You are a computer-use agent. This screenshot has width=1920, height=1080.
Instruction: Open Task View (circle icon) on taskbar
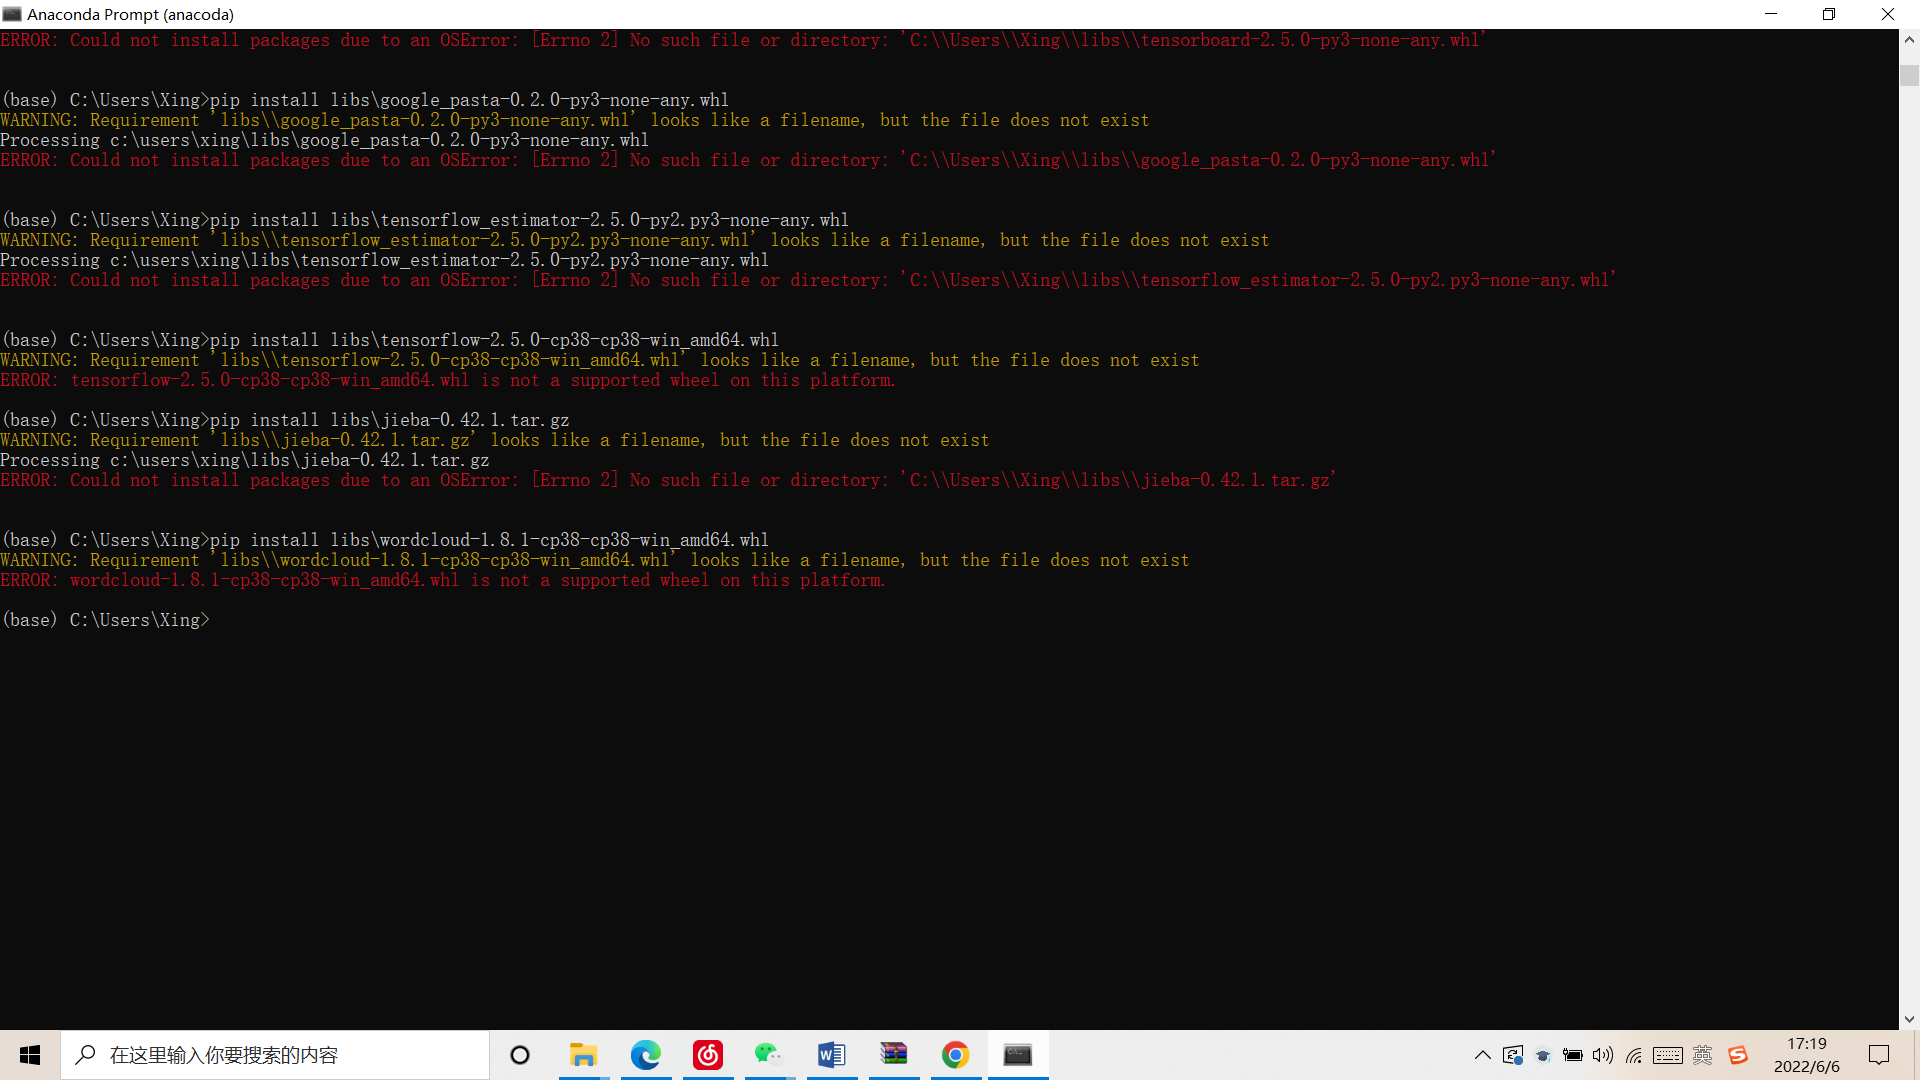pos(520,1055)
